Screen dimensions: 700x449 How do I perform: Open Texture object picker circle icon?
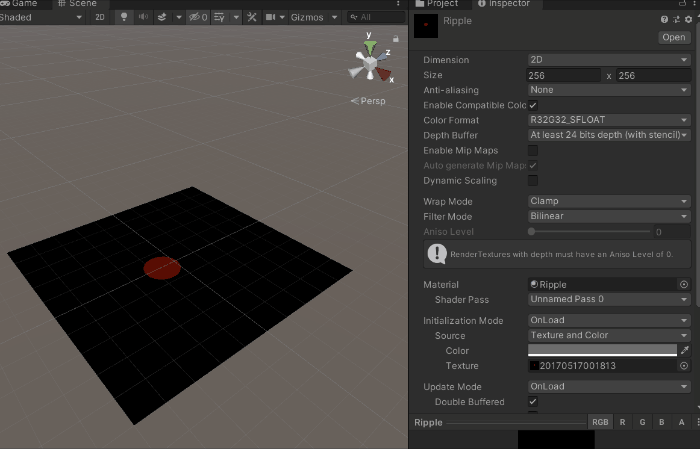click(x=684, y=366)
